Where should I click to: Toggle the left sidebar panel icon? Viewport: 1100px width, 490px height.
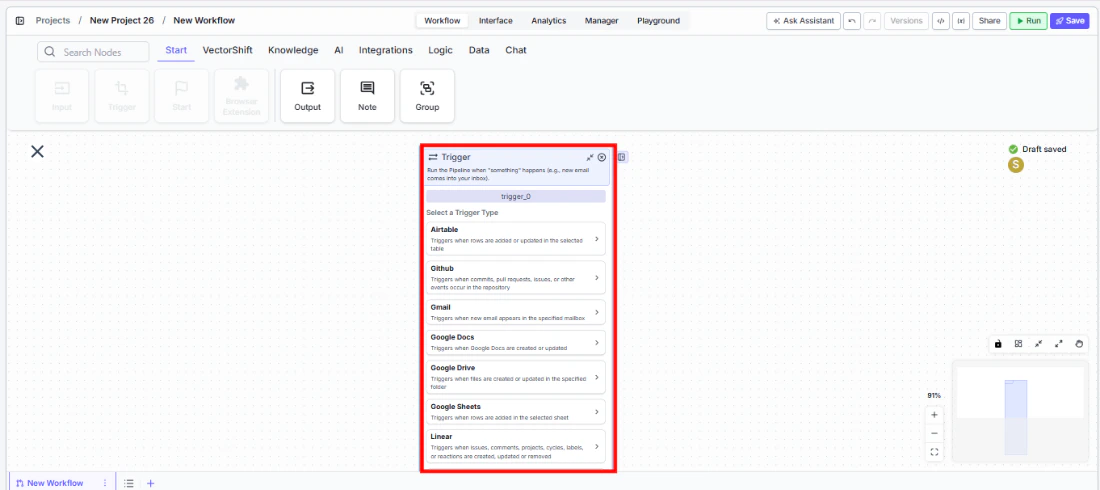[x=20, y=21]
